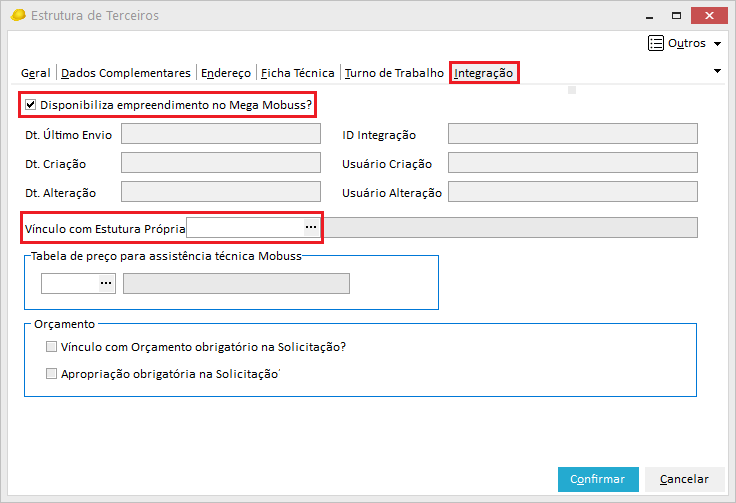Open lookup for Vínculo com Estutura Própria
Viewport: 736px width, 503px height.
pyautogui.click(x=311, y=227)
